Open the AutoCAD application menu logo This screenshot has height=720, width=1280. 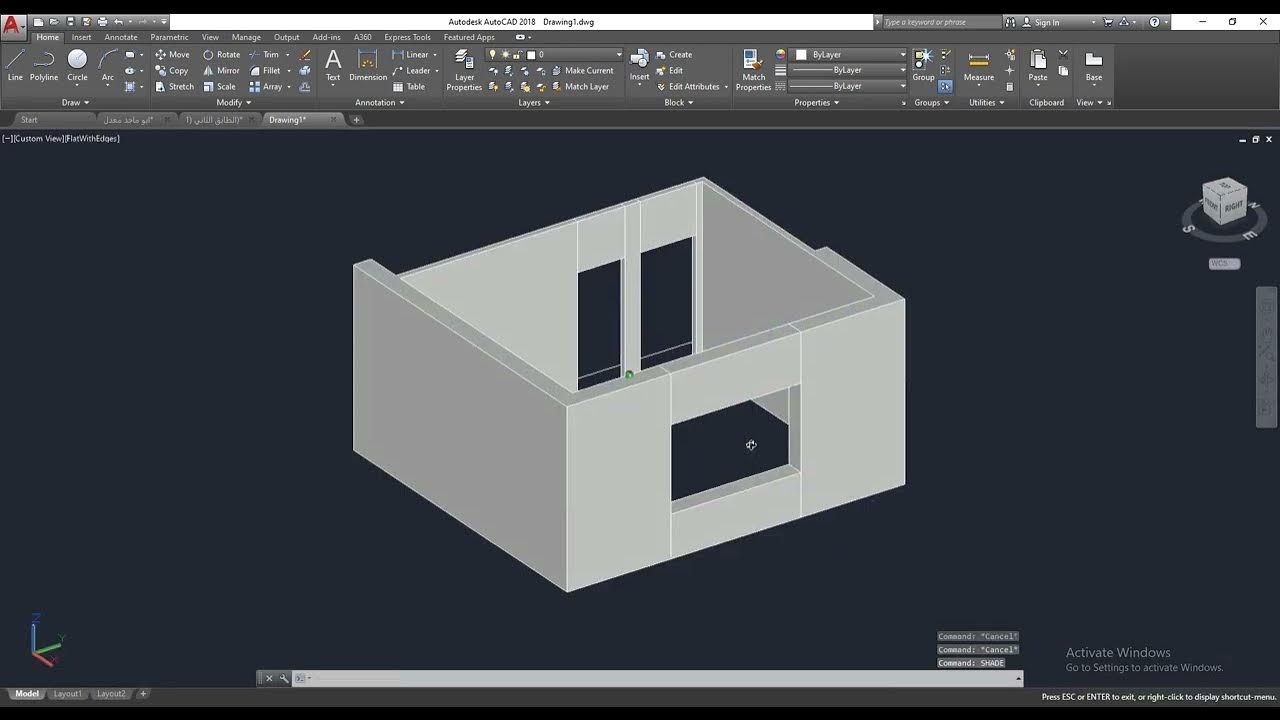(x=12, y=25)
